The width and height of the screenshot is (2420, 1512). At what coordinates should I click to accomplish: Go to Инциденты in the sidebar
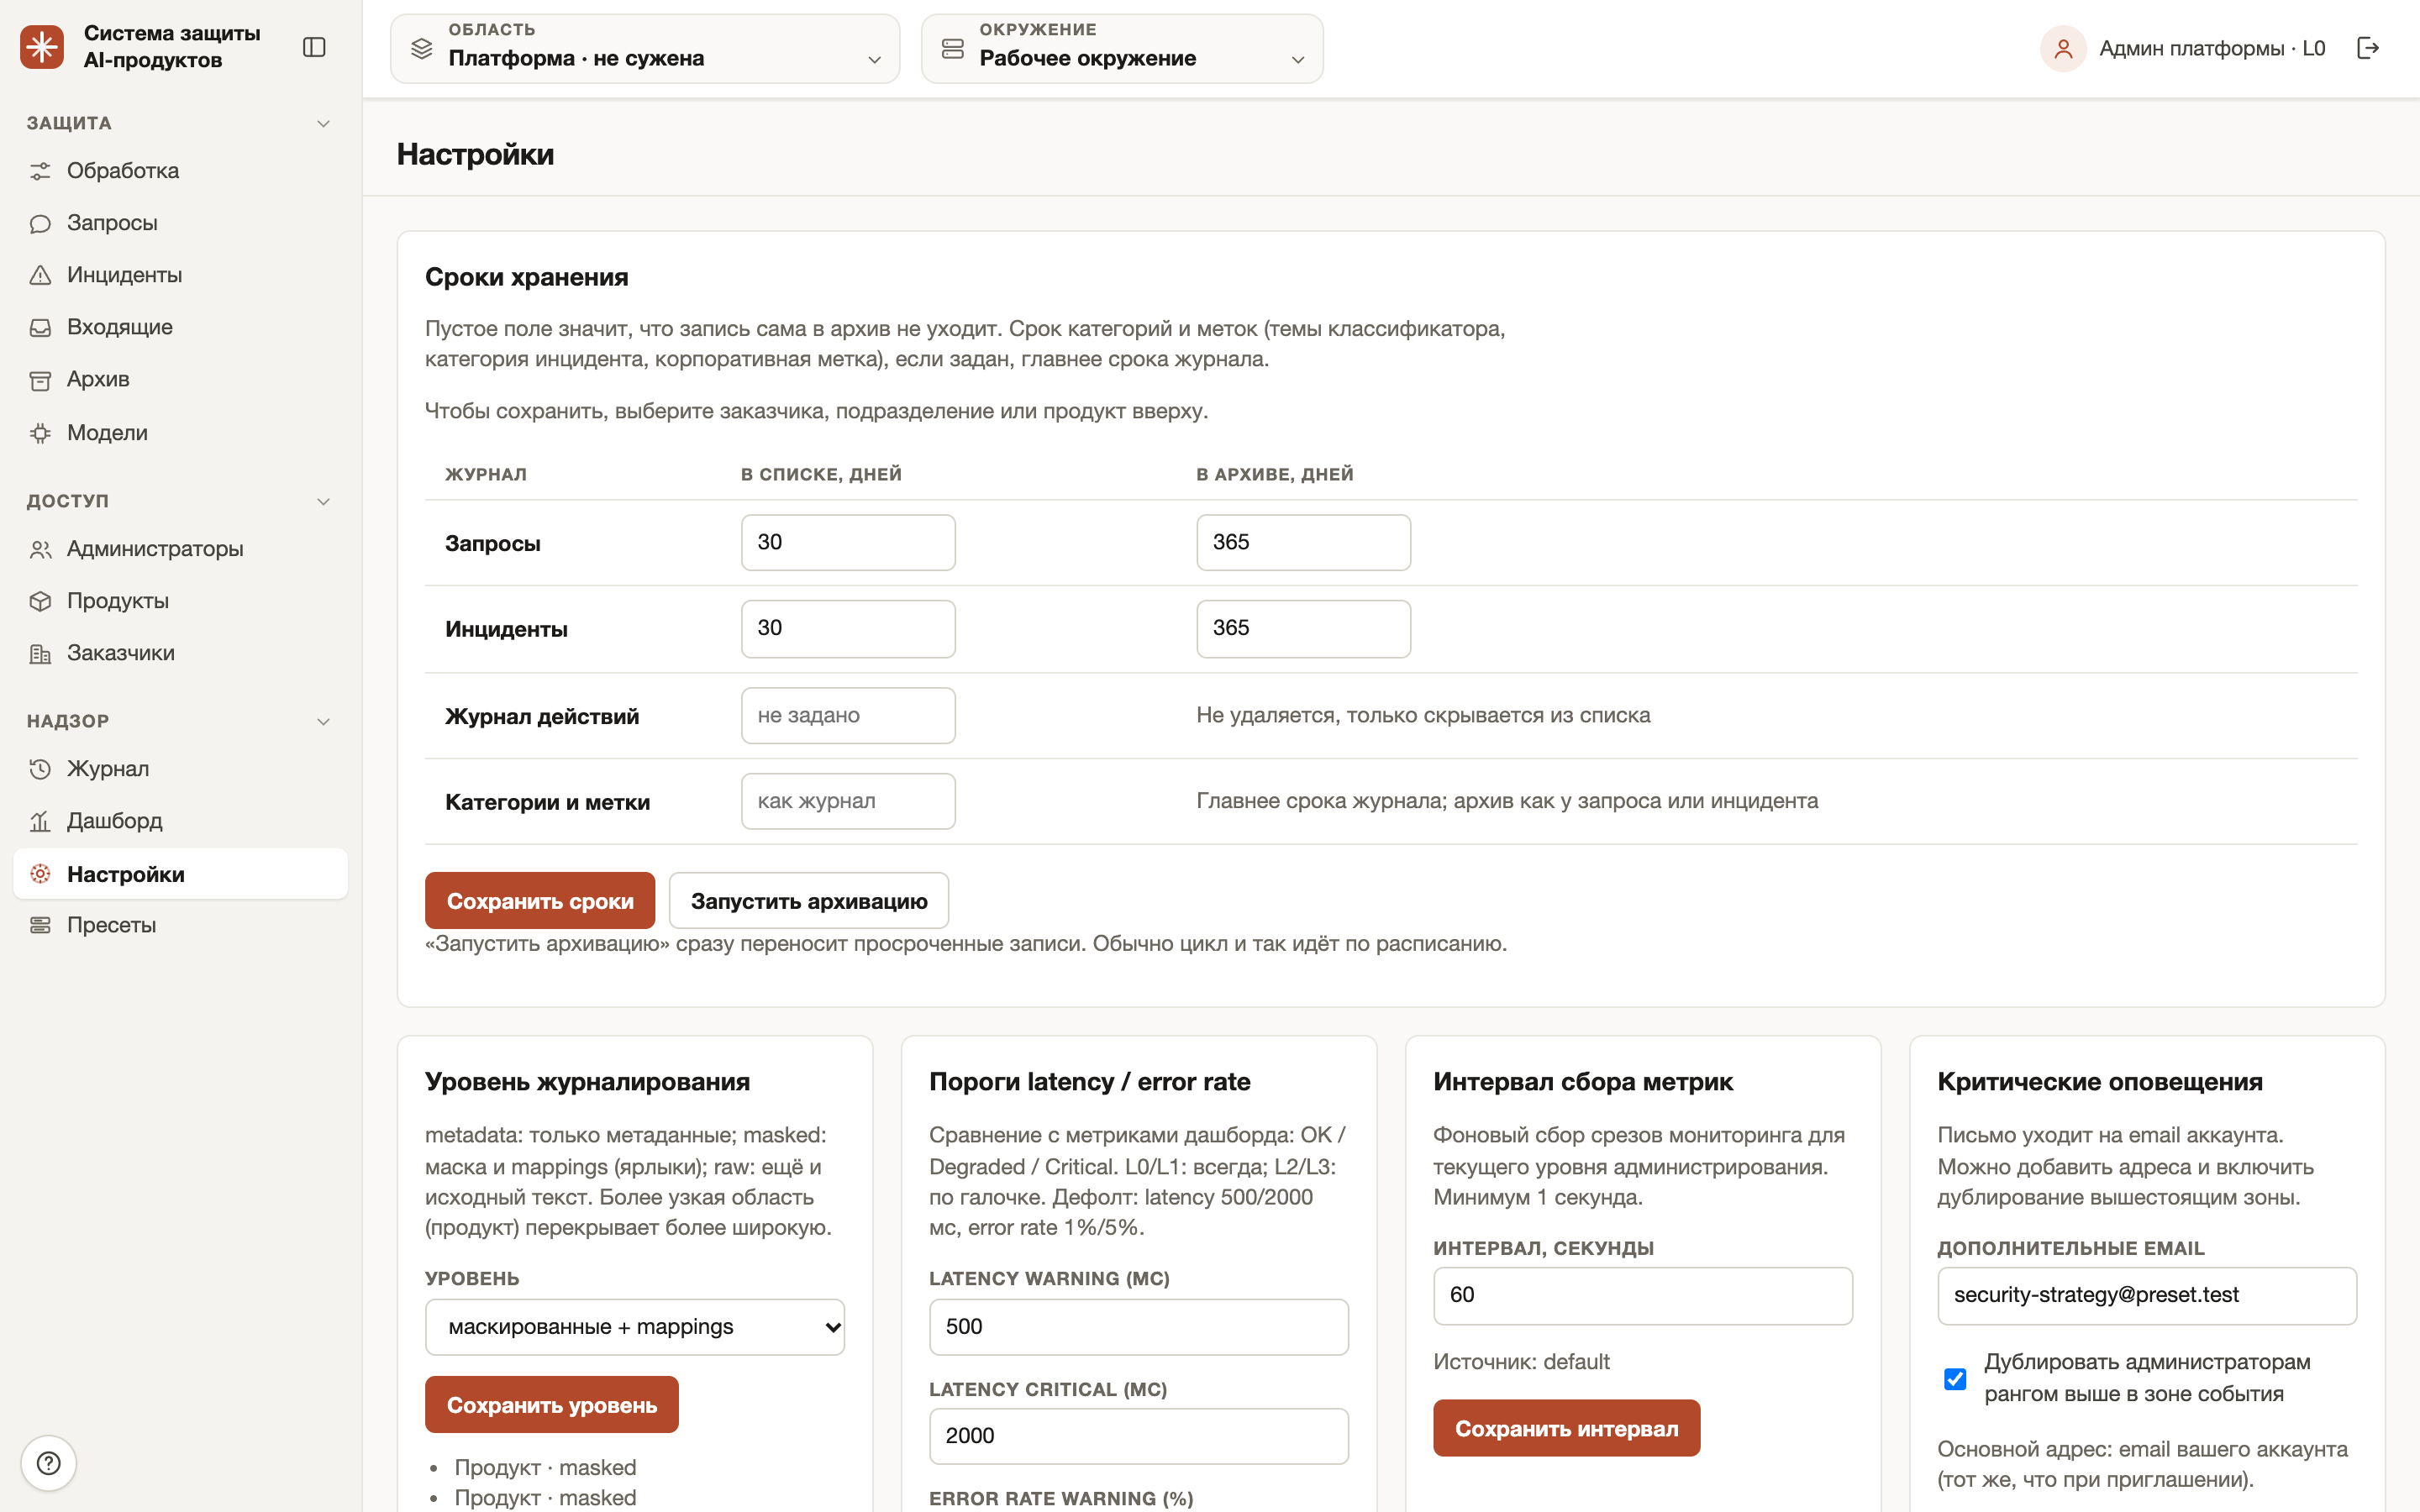pyautogui.click(x=180, y=275)
